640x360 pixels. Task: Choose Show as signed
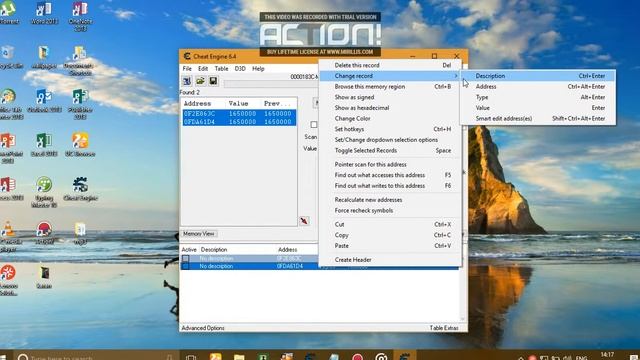(390, 97)
